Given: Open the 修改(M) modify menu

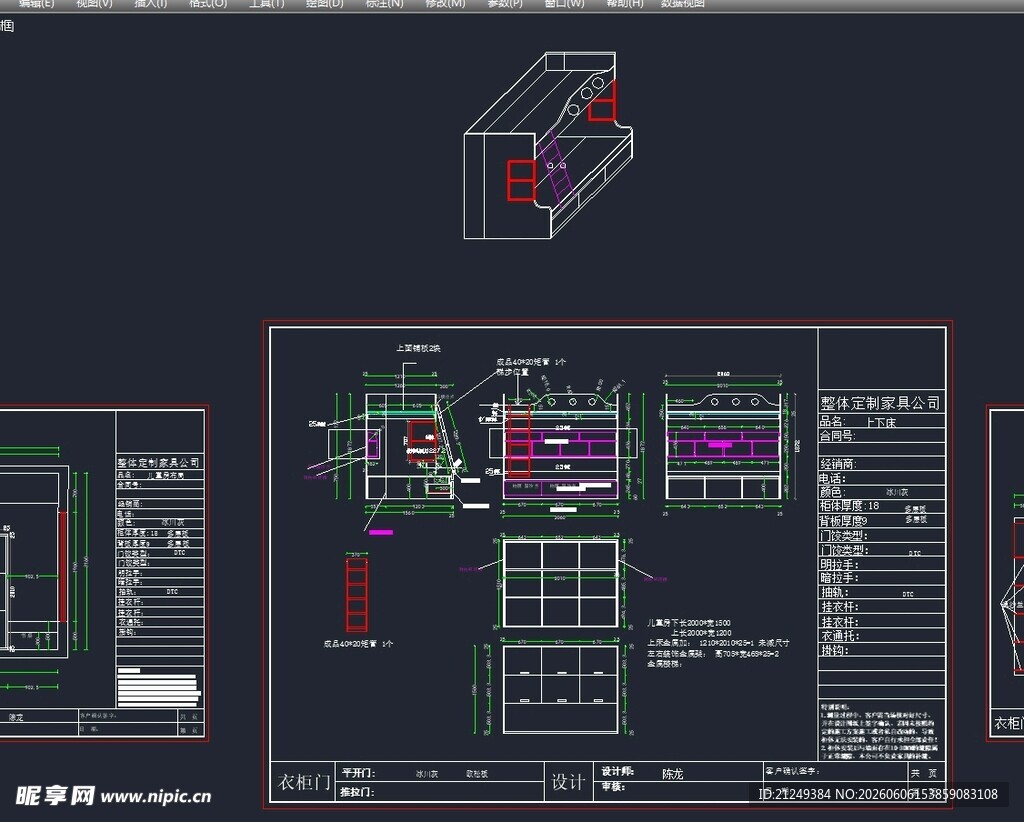Looking at the screenshot, I should 445,4.
